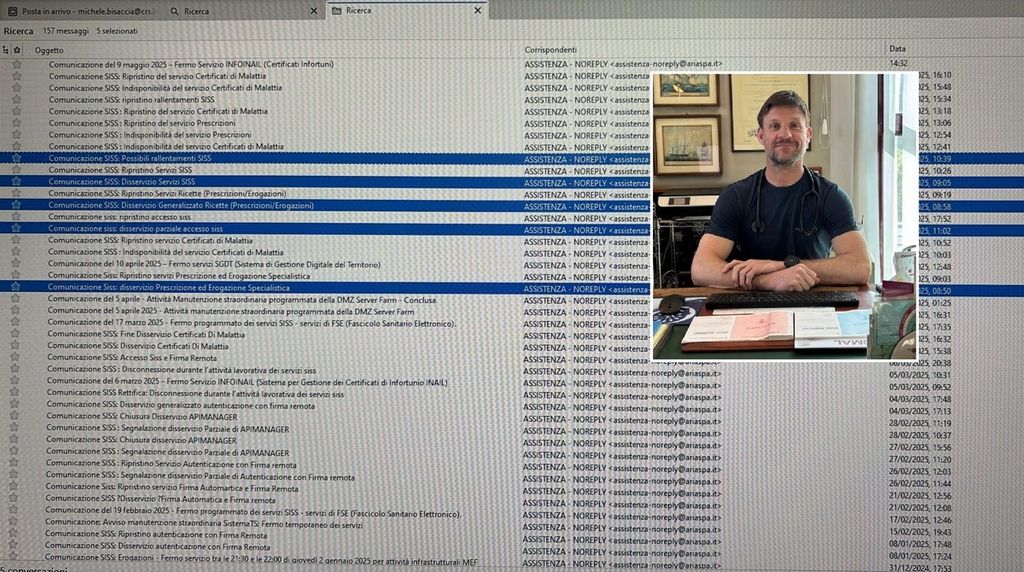Toggle star on 'disservizio parziale accesso siss' row

coord(16,229)
